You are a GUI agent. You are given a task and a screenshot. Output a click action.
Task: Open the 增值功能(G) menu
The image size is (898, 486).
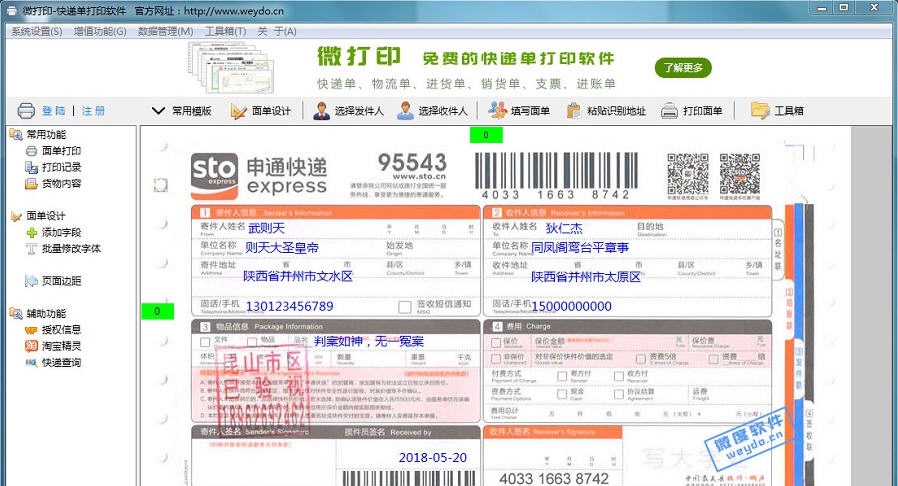(100, 31)
